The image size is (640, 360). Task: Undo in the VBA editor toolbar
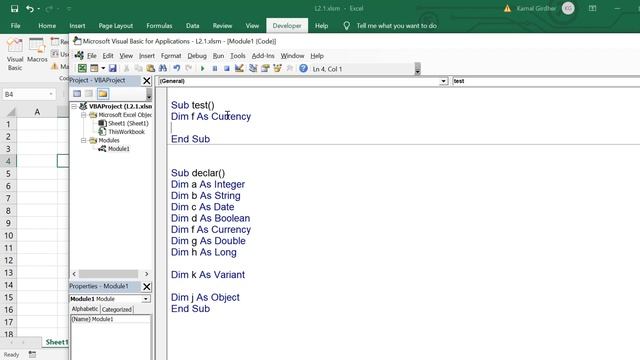(x=176, y=69)
